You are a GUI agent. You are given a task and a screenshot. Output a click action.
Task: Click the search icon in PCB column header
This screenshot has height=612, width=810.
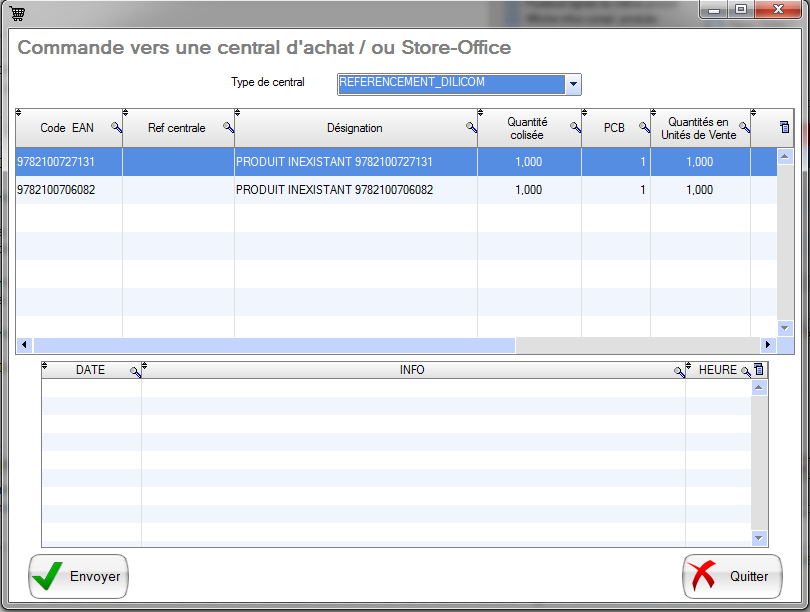click(x=644, y=128)
